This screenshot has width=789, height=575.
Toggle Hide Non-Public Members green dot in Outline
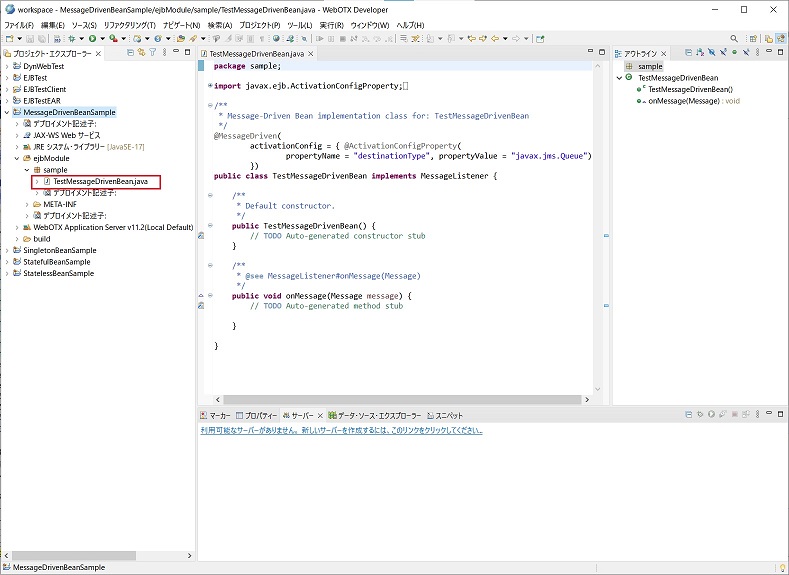click(733, 53)
